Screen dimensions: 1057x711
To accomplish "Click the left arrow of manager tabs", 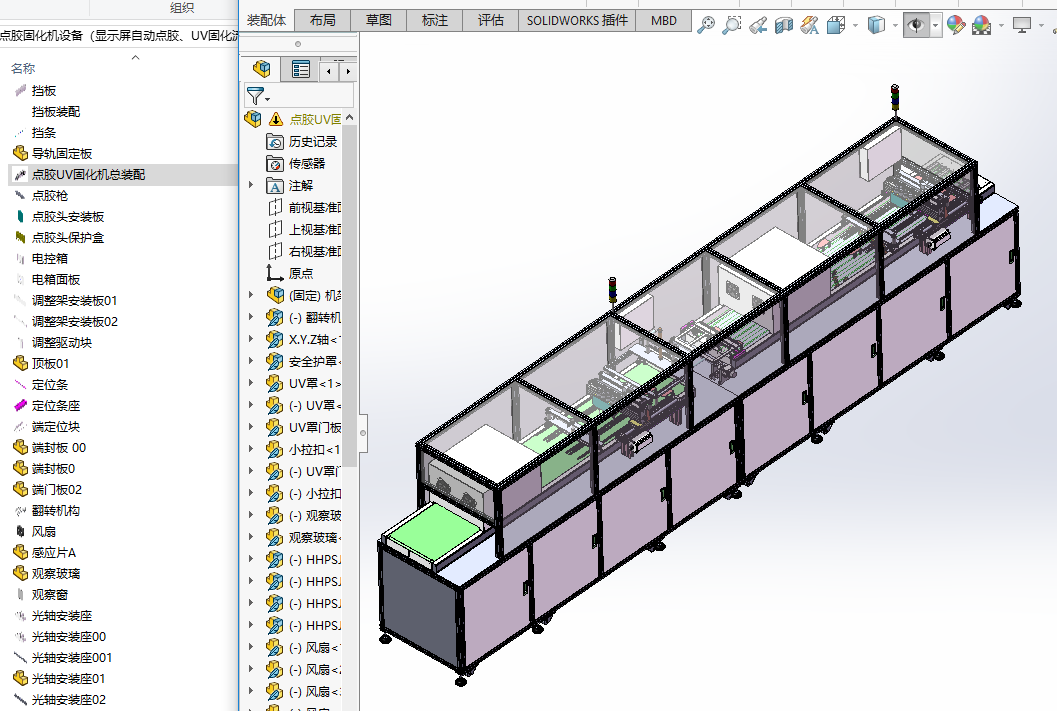I will (x=329, y=71).
